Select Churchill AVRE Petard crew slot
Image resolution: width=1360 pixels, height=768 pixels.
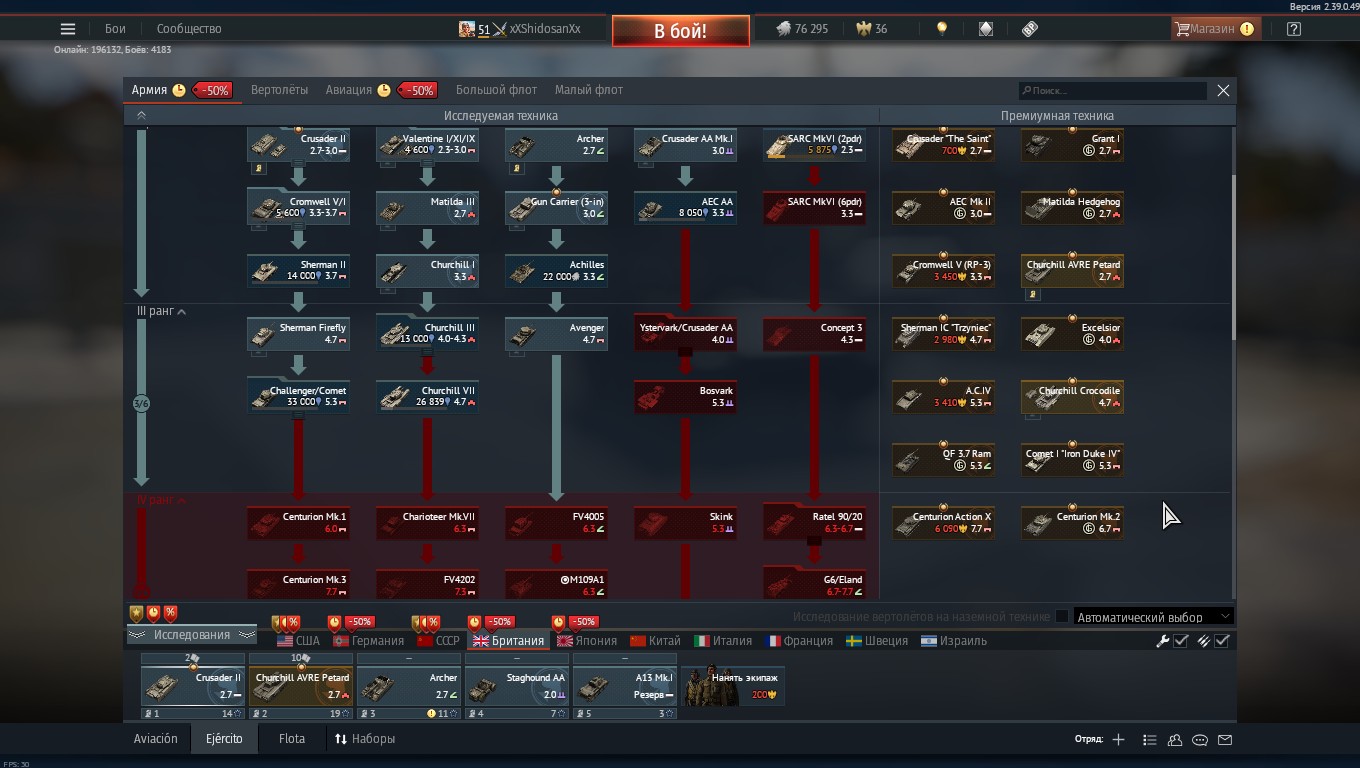pos(300,686)
